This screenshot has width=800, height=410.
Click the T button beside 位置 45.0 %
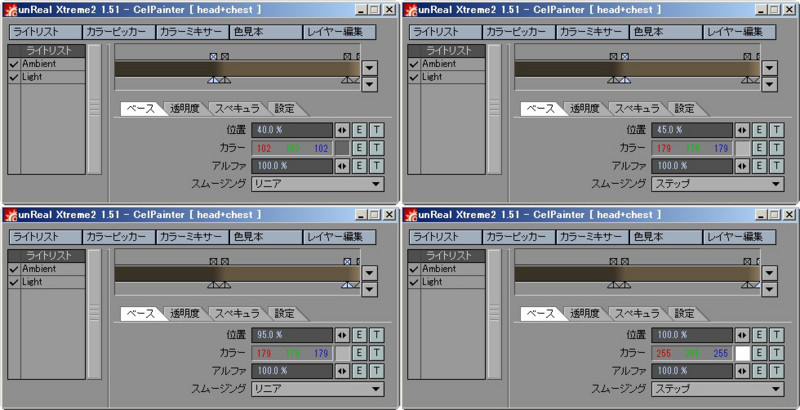click(777, 130)
